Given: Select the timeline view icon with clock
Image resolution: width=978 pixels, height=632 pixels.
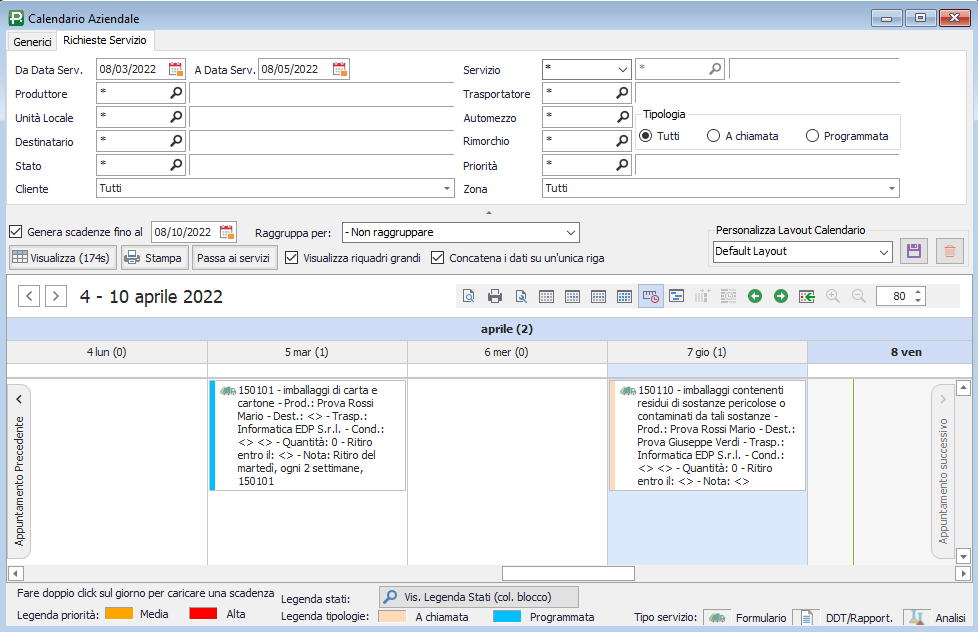Looking at the screenshot, I should tap(650, 296).
